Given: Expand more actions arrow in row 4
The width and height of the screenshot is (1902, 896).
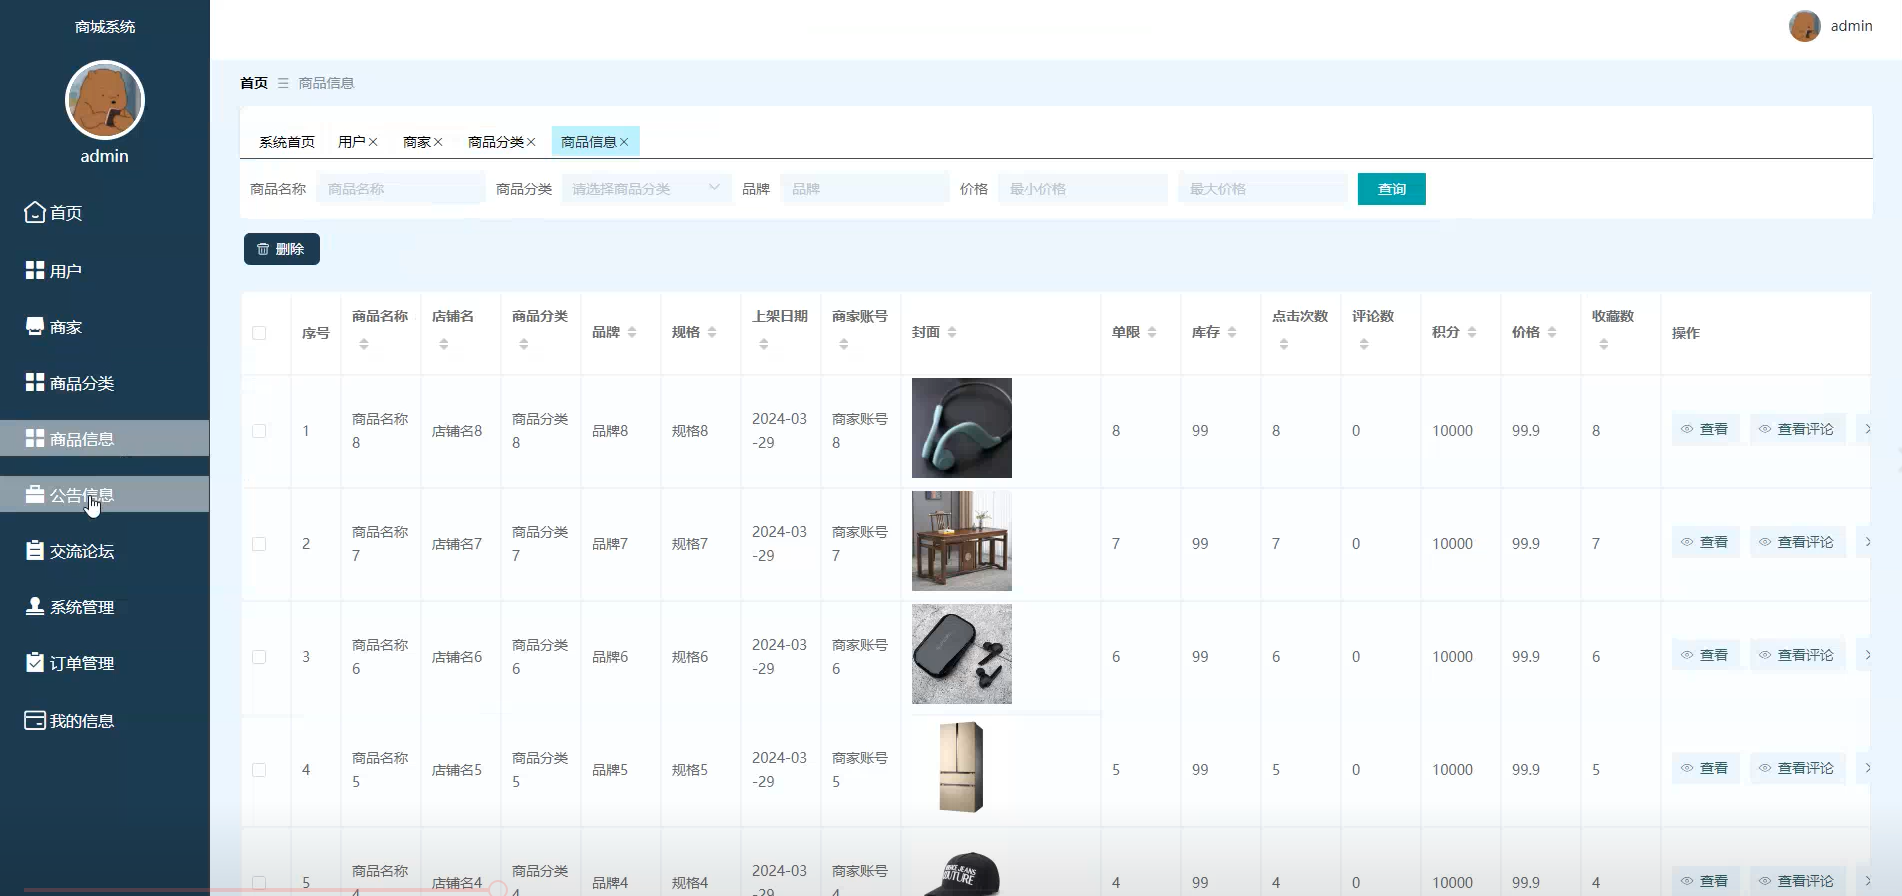Looking at the screenshot, I should pyautogui.click(x=1865, y=768).
